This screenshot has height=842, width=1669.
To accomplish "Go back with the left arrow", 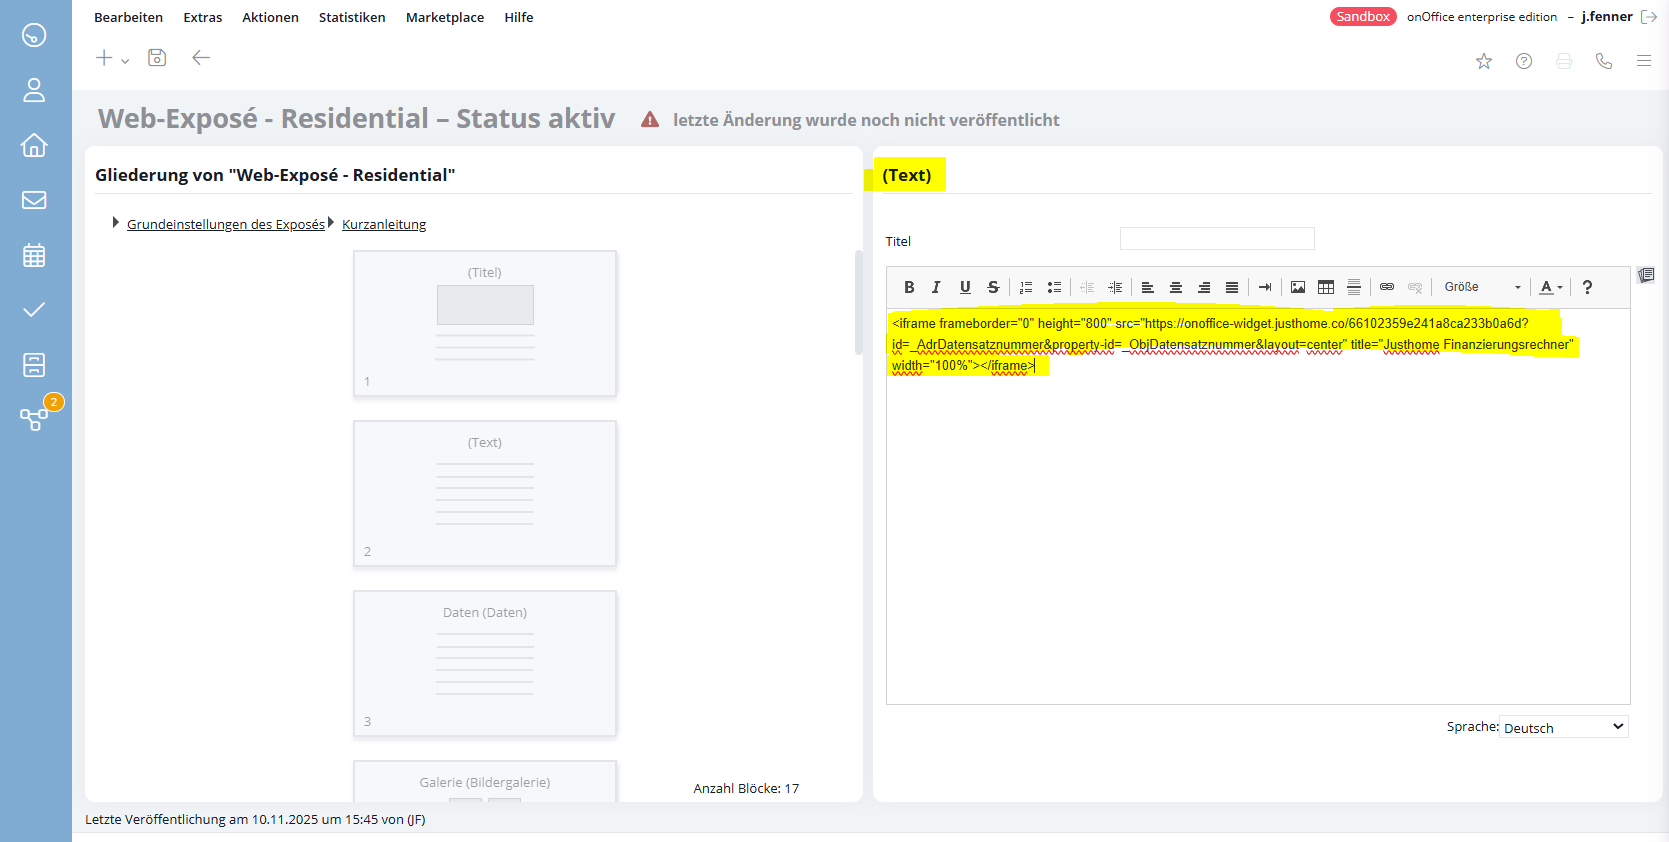I will tap(201, 58).
